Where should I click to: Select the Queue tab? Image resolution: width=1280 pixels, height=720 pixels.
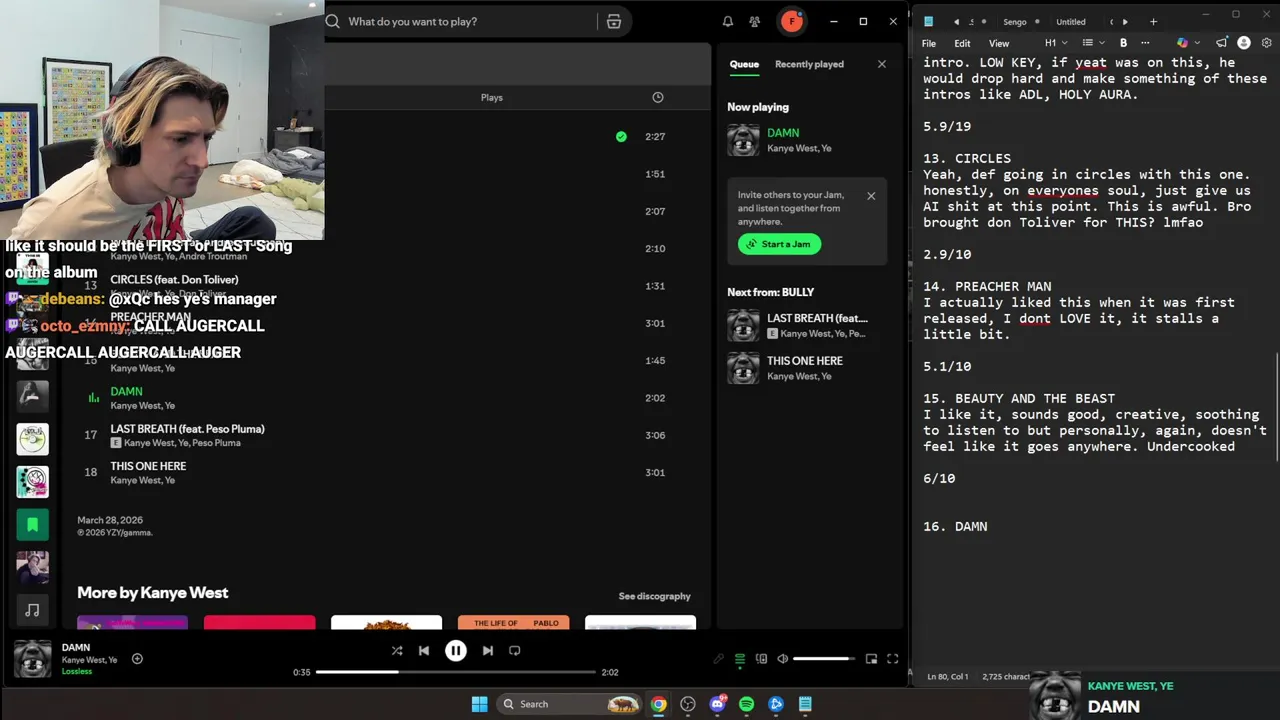click(744, 64)
